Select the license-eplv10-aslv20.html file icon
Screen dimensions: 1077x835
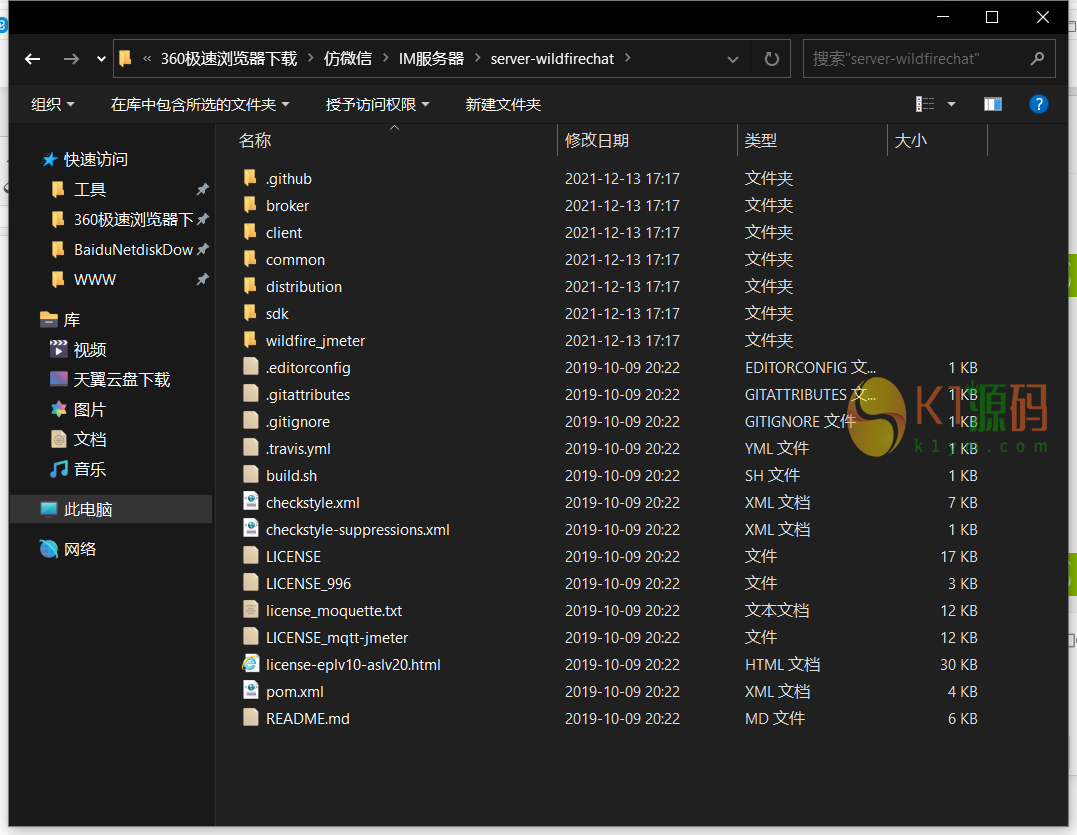point(250,664)
